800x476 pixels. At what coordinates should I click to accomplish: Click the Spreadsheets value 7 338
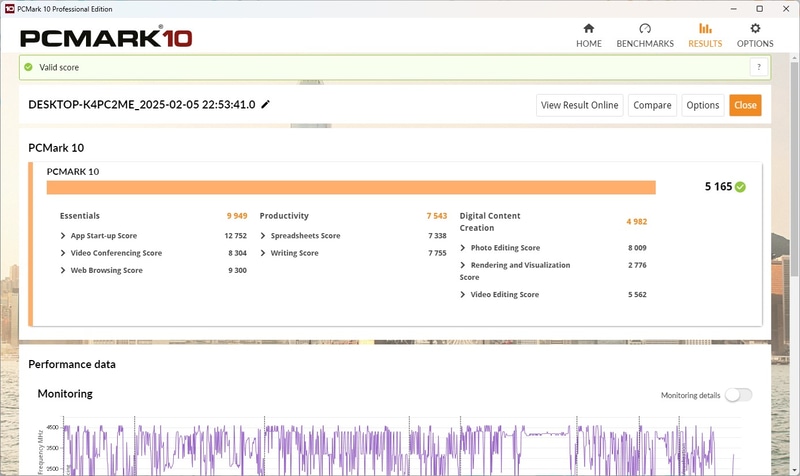437,236
